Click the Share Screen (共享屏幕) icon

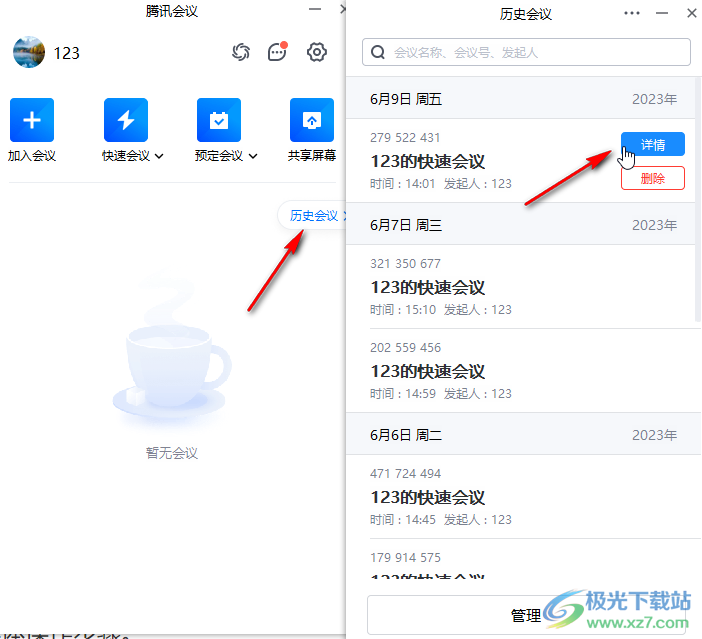coord(312,120)
